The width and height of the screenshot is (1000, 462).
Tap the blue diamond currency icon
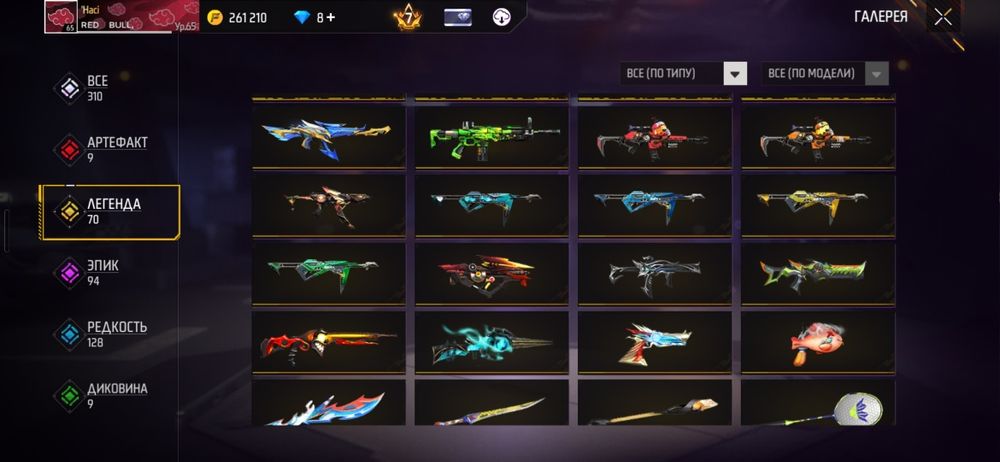tap(302, 17)
